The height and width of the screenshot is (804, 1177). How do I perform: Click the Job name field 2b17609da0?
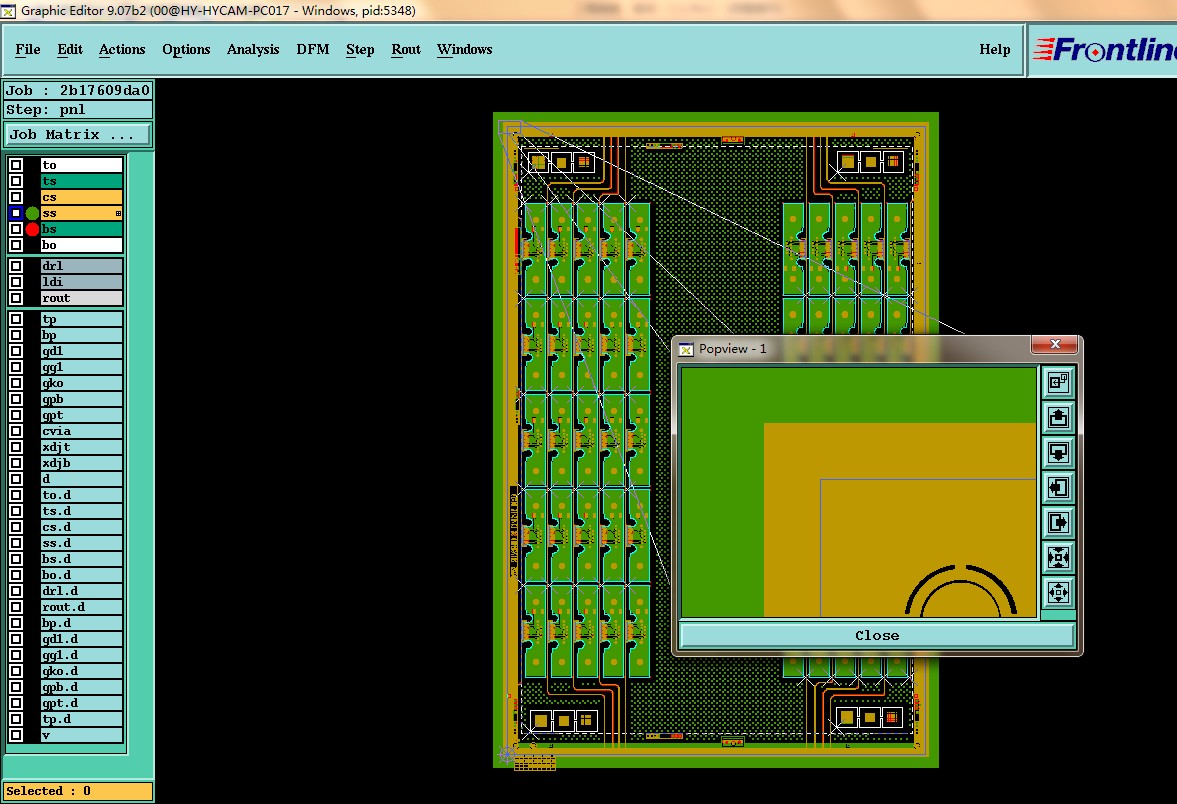coord(78,90)
